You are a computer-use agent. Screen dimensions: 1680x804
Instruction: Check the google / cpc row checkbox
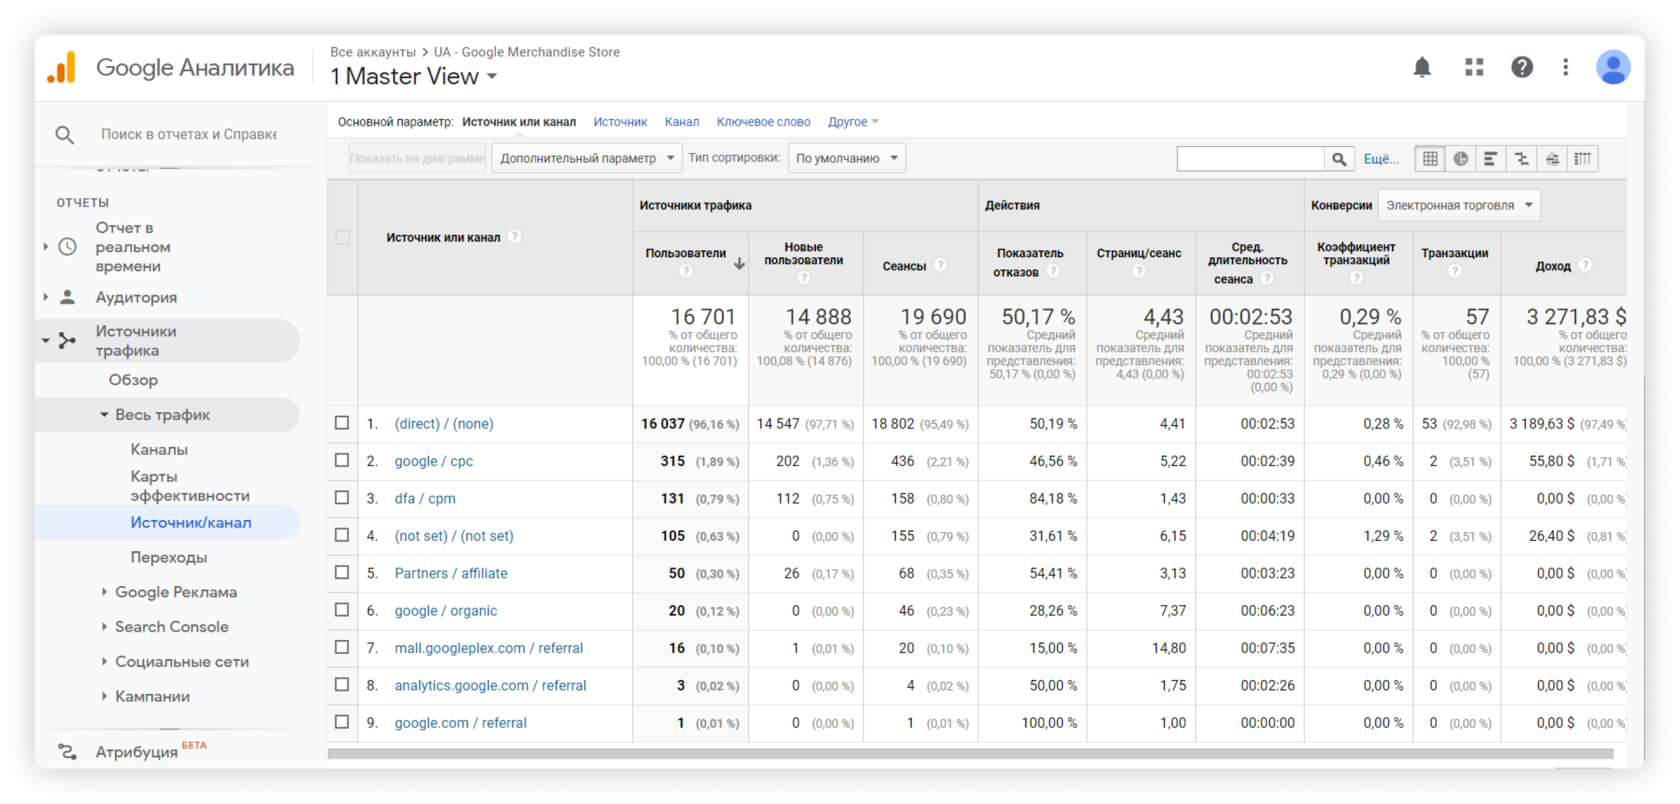pos(342,461)
